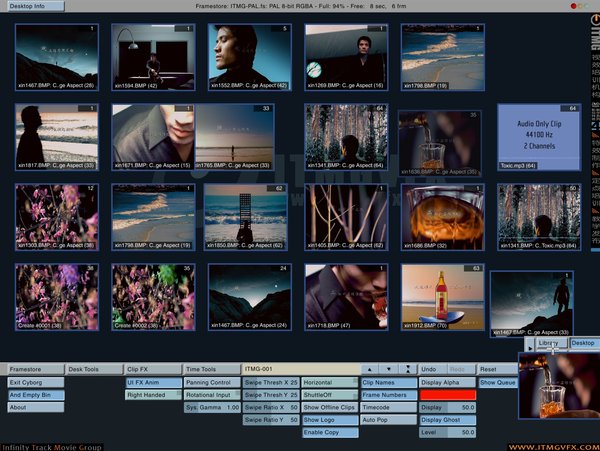Screen dimensions: 600x451
Task: Switch to the Library tab
Action: click(550, 343)
